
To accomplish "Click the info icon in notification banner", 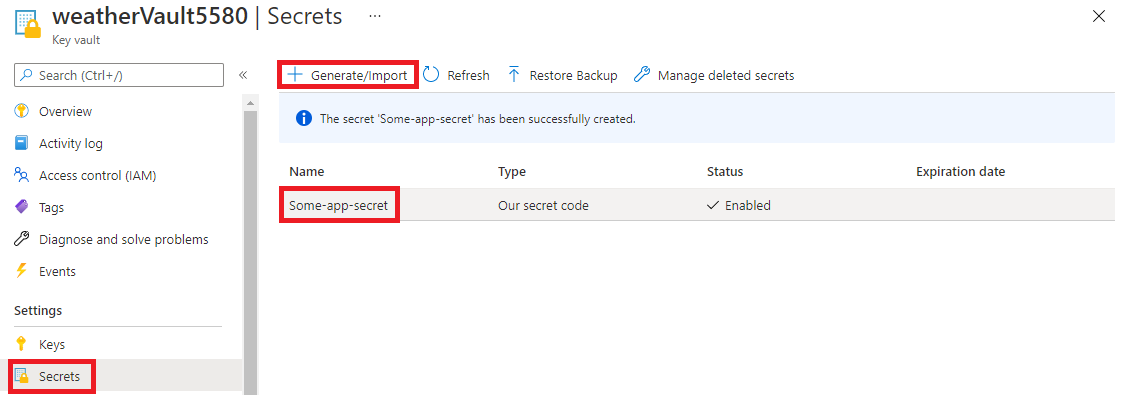I will point(304,119).
